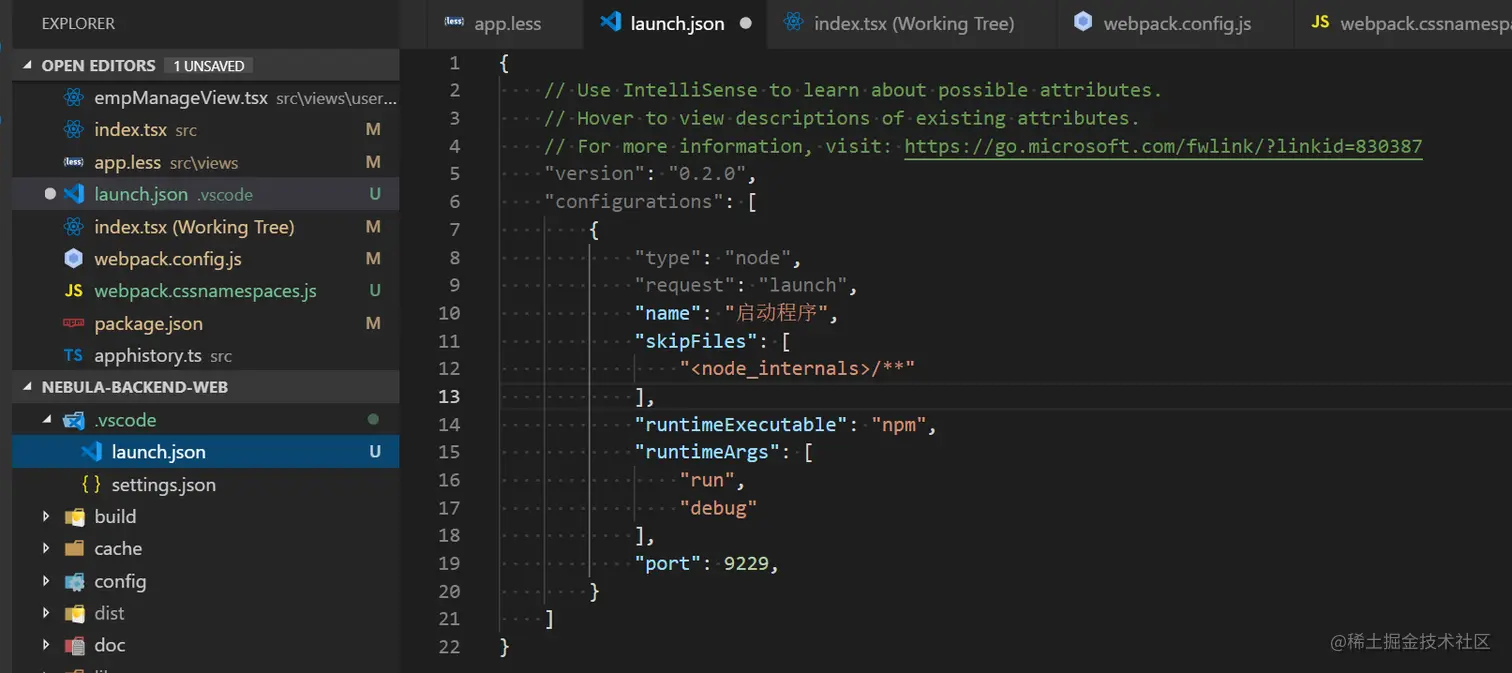1512x673 pixels.
Task: Click the "request" key on line 9
Action: pos(685,286)
